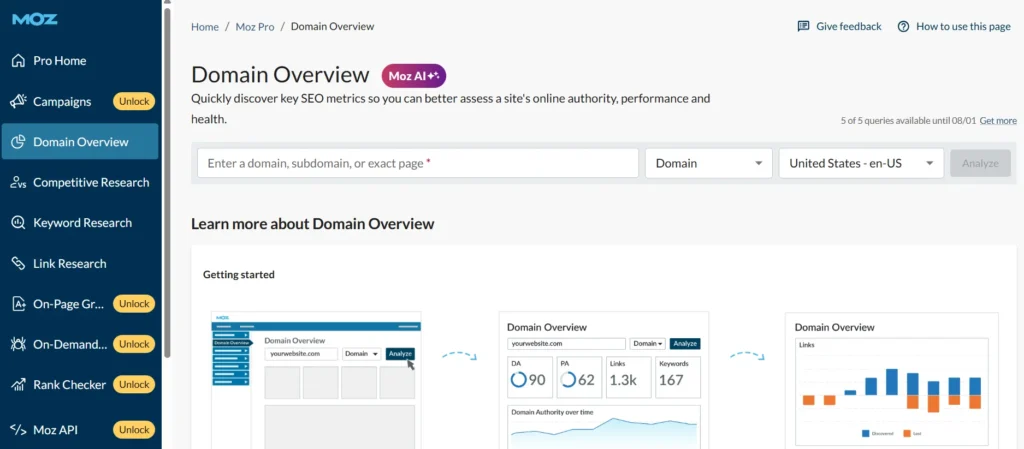1024x449 pixels.
Task: Click the Domain Overview page heading
Action: pyautogui.click(x=280, y=74)
